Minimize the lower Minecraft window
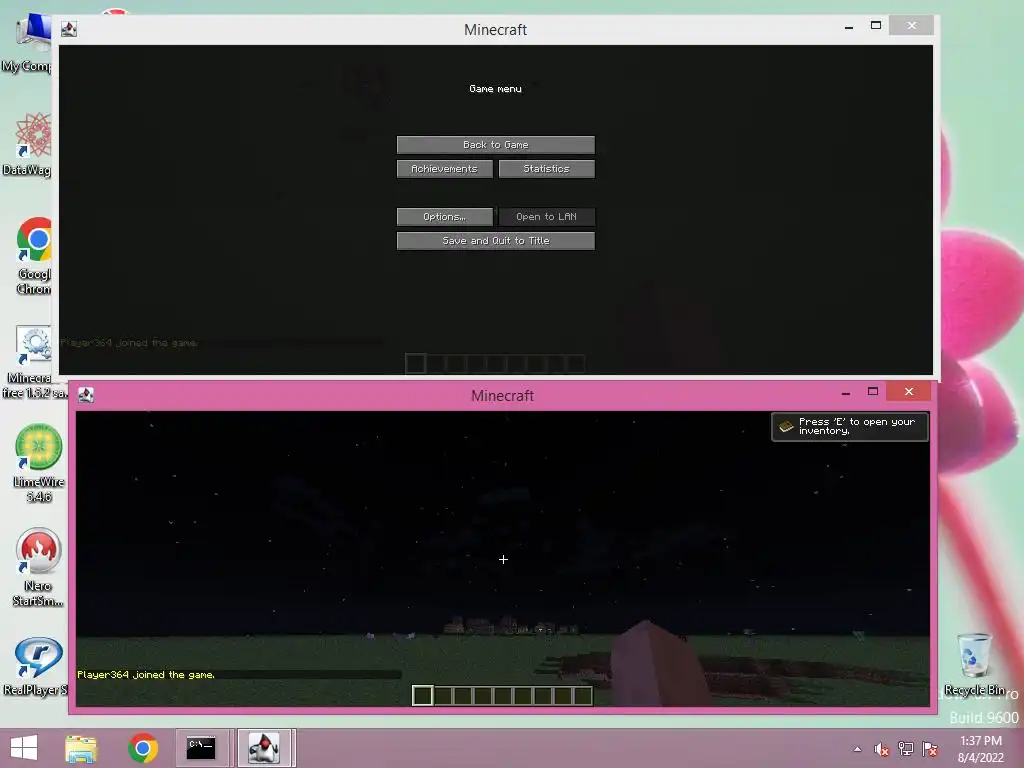Viewport: 1024px width, 768px height. click(x=846, y=392)
